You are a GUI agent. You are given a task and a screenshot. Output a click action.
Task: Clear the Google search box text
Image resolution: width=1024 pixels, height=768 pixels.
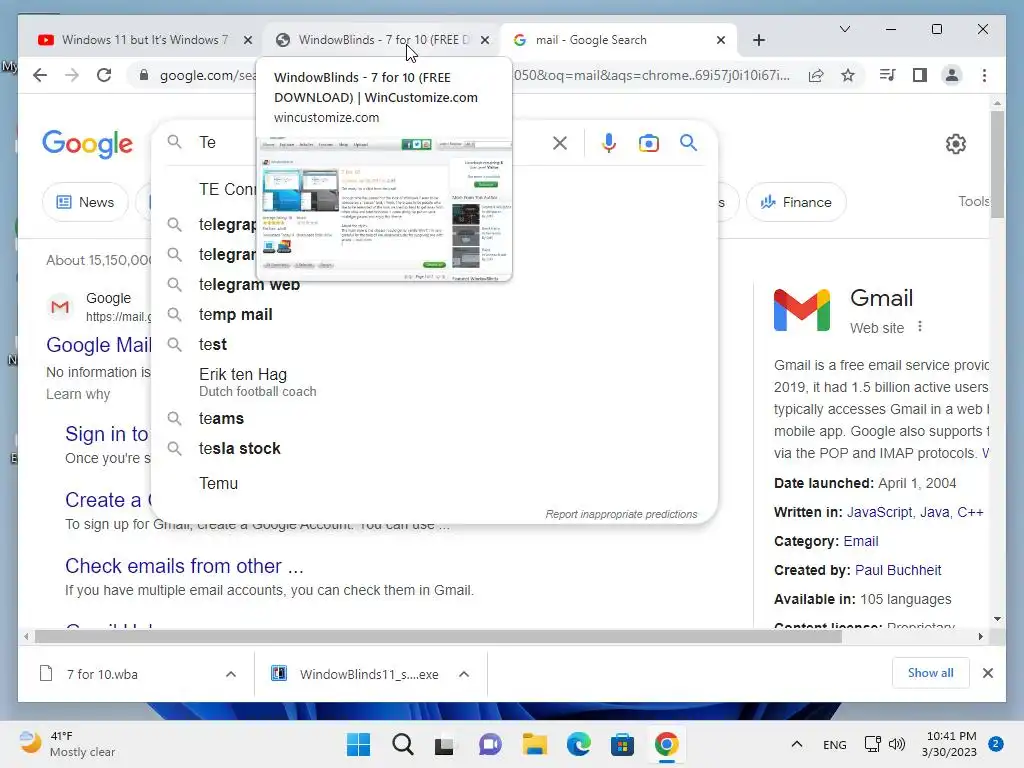pos(560,143)
